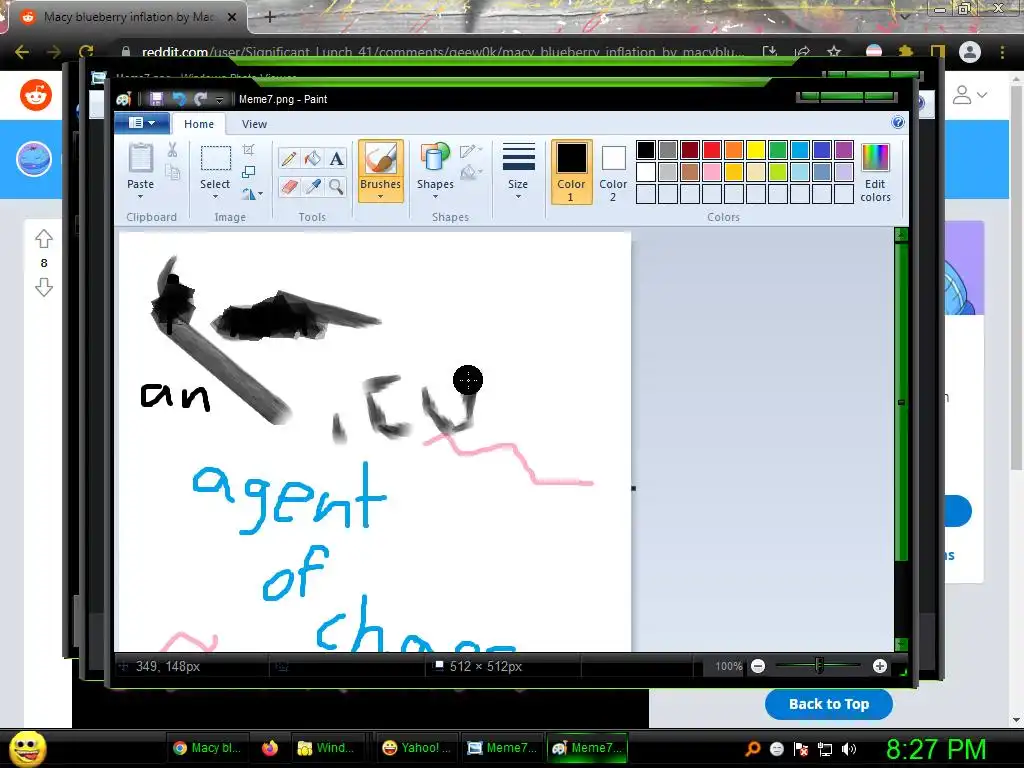Bookmark page with star icon in Chrome

click(834, 52)
